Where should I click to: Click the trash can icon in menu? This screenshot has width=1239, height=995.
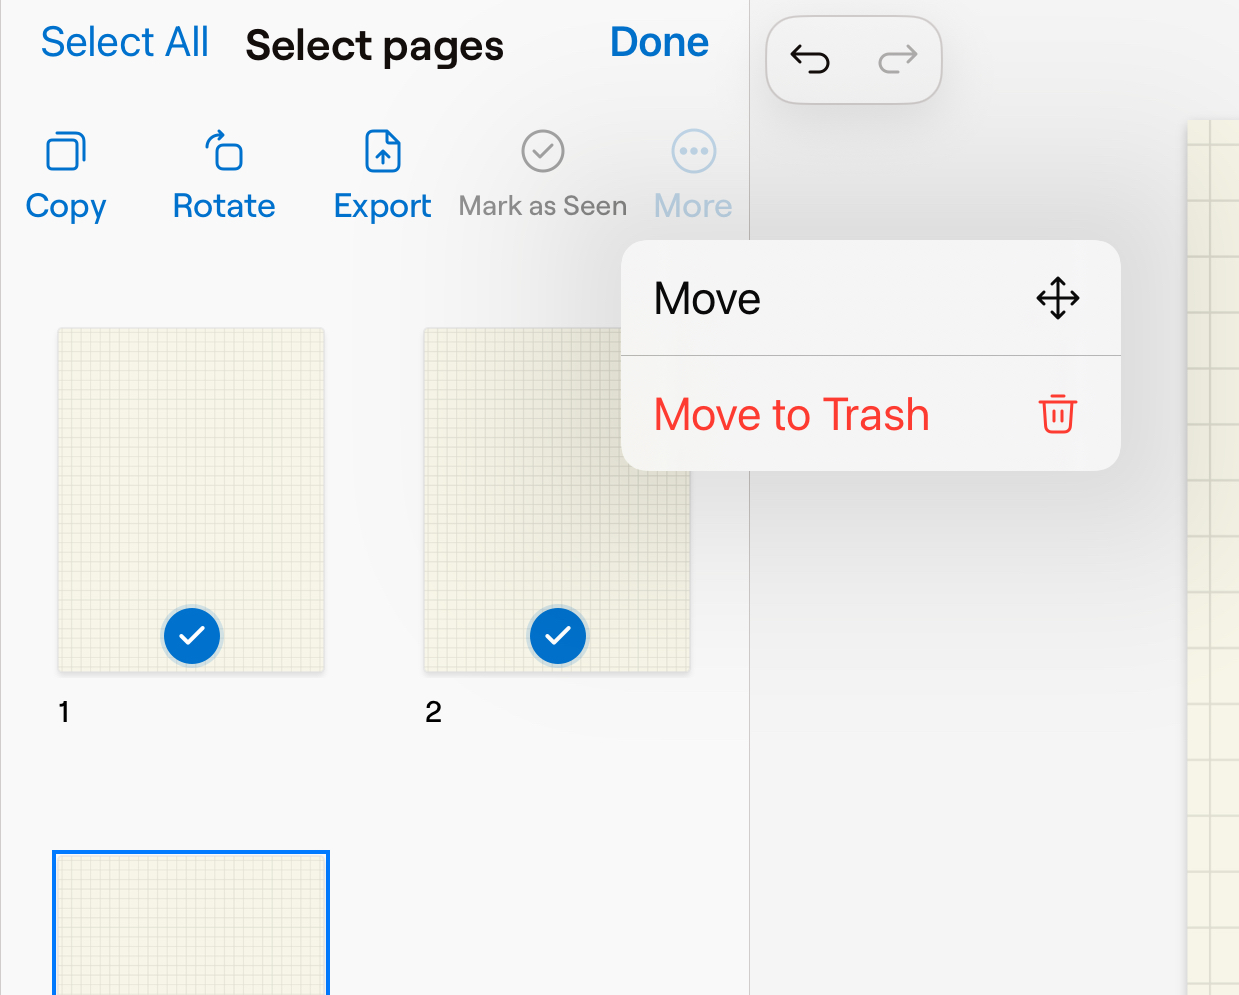pyautogui.click(x=1057, y=414)
